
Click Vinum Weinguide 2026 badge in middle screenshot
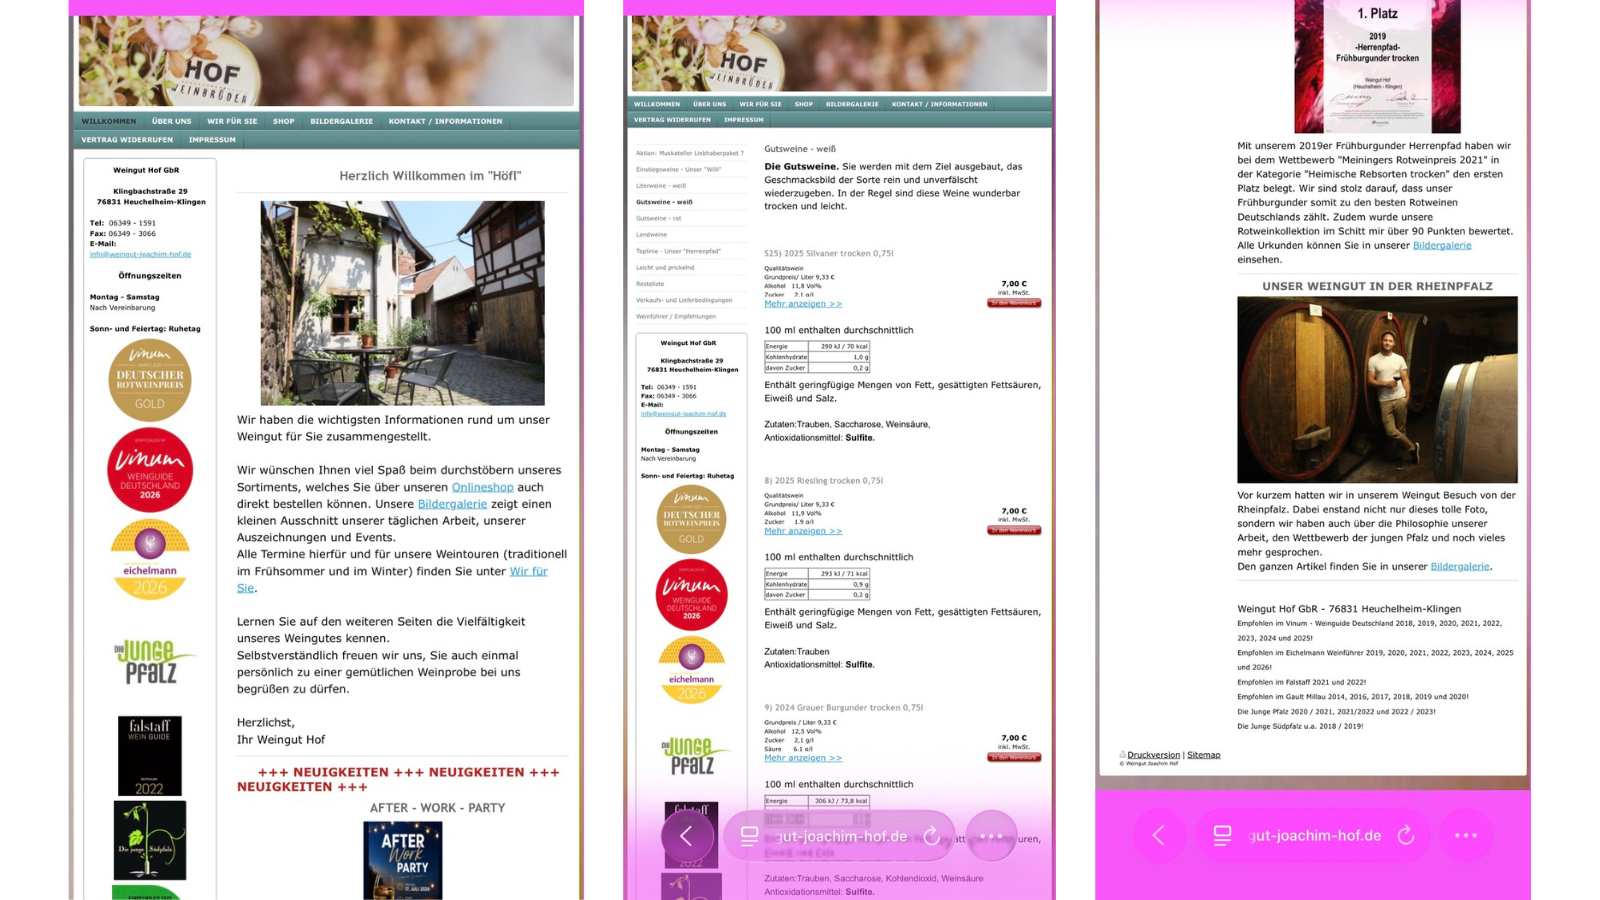click(691, 595)
